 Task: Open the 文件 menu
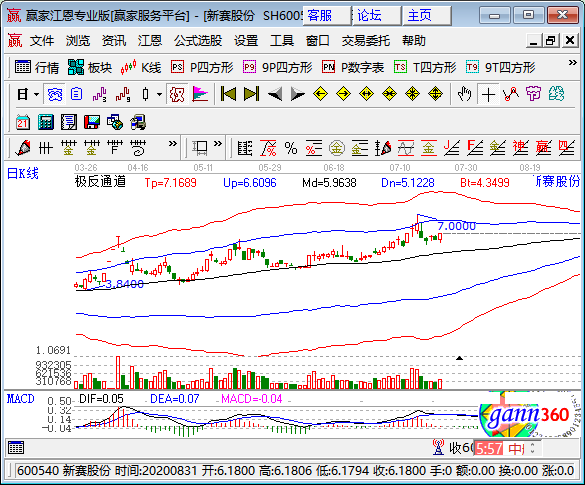point(42,41)
